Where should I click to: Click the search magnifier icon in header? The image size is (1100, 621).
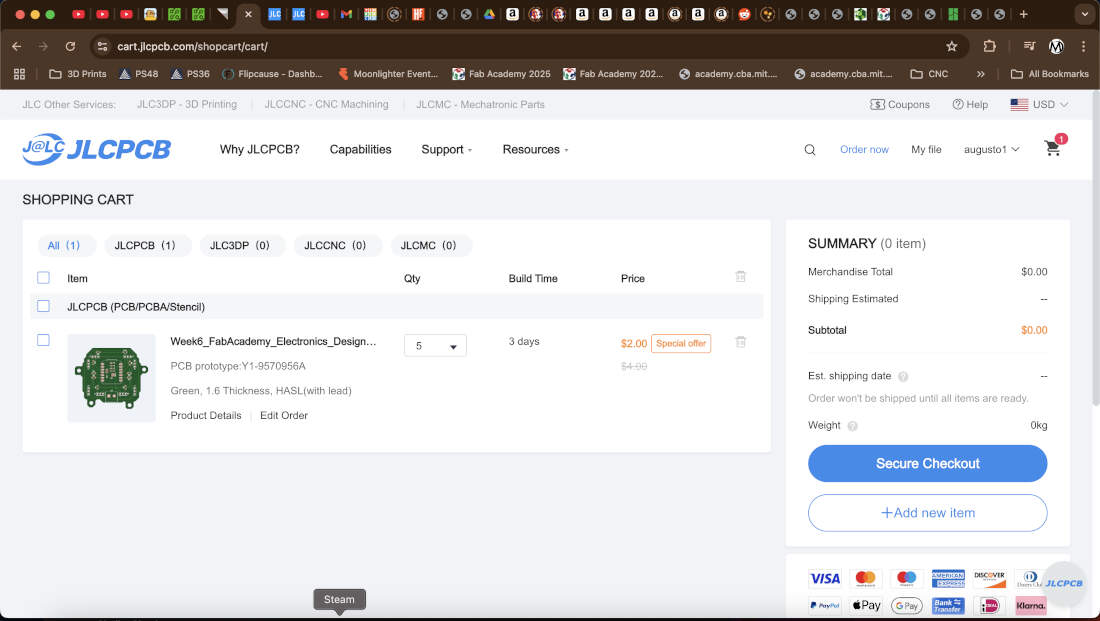click(810, 149)
